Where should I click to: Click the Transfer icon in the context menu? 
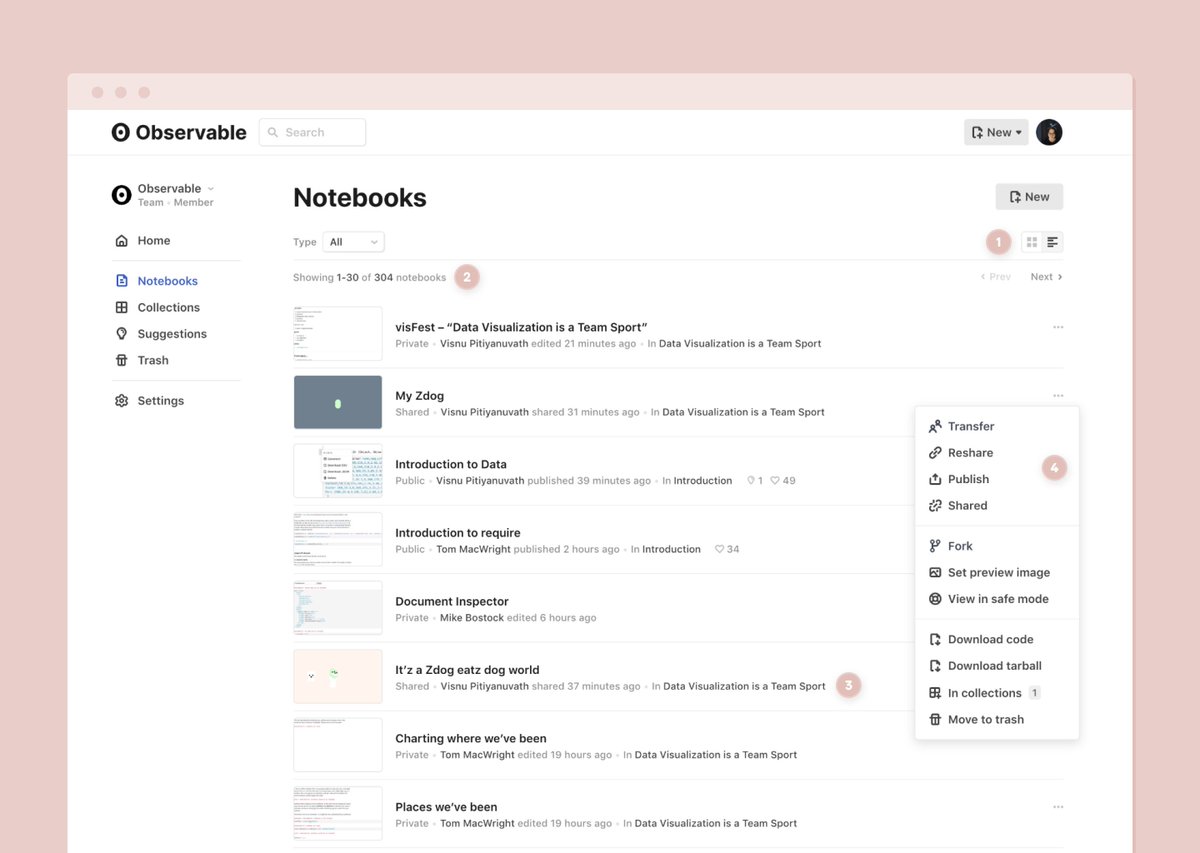click(935, 426)
